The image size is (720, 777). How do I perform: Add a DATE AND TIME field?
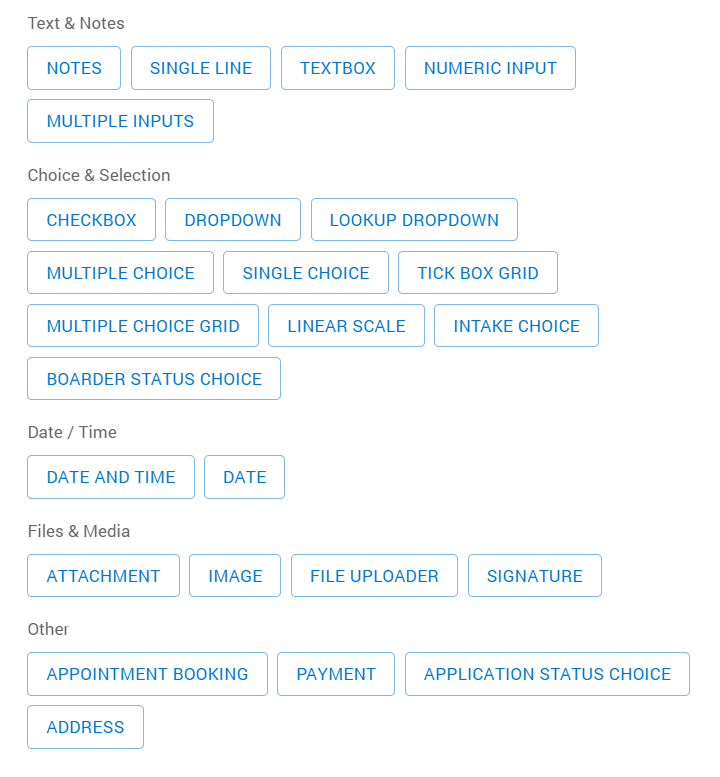111,477
